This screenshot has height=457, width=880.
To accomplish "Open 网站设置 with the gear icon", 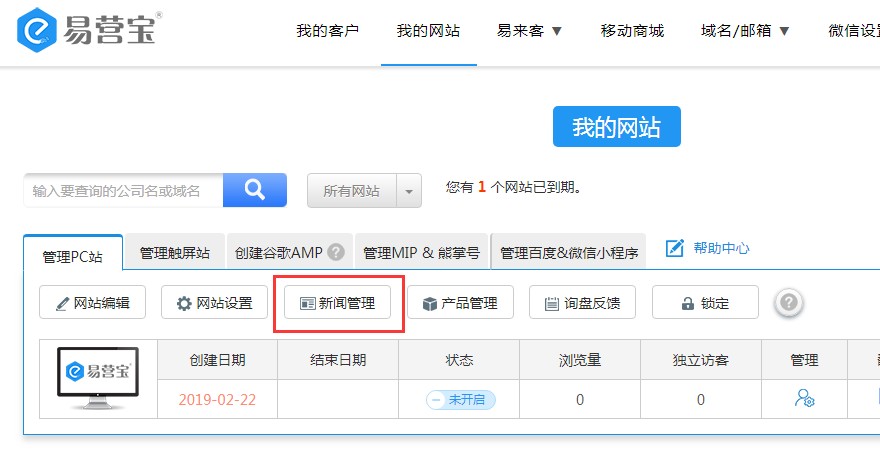I will pyautogui.click(x=214, y=303).
